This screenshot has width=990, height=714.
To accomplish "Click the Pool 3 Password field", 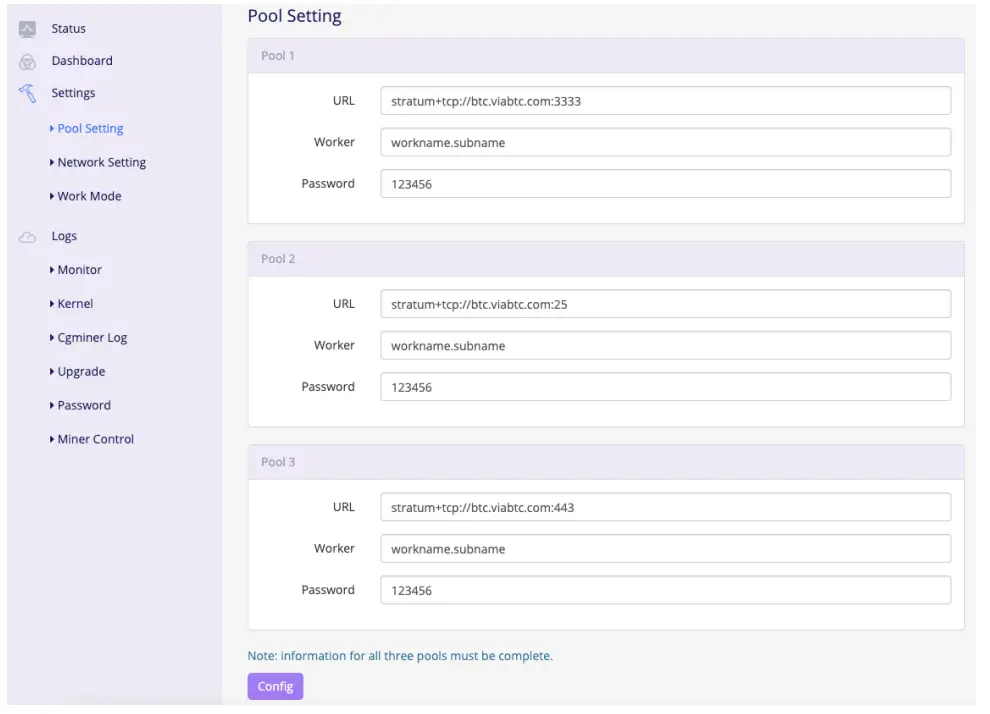I will click(x=665, y=590).
